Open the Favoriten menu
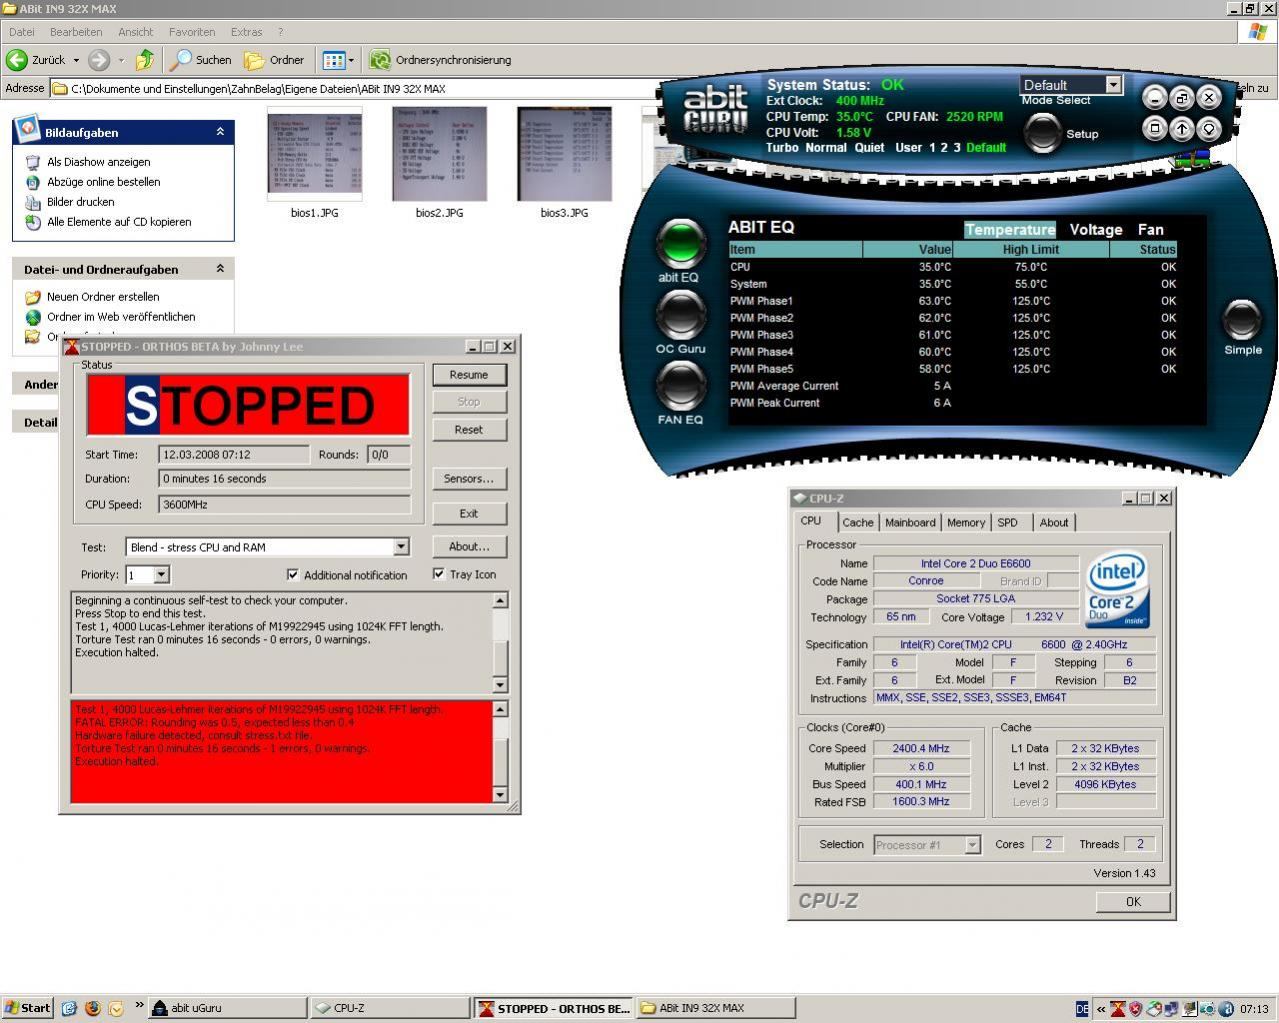Image resolution: width=1279 pixels, height=1023 pixels. tap(191, 32)
